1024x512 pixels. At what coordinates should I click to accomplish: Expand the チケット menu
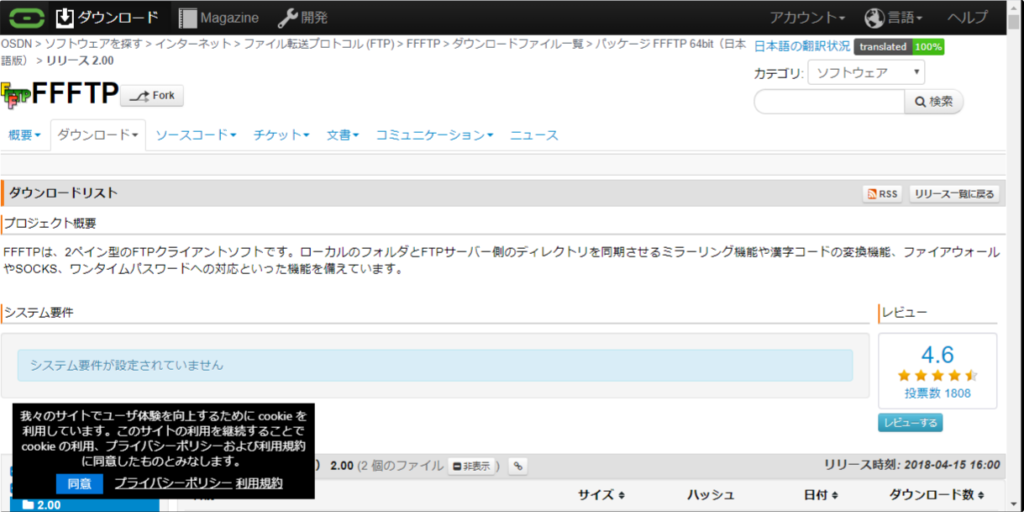pos(281,135)
